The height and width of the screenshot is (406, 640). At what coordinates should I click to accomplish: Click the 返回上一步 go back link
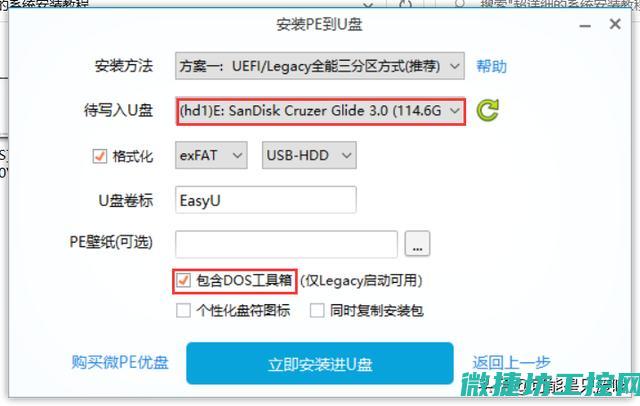tap(511, 362)
